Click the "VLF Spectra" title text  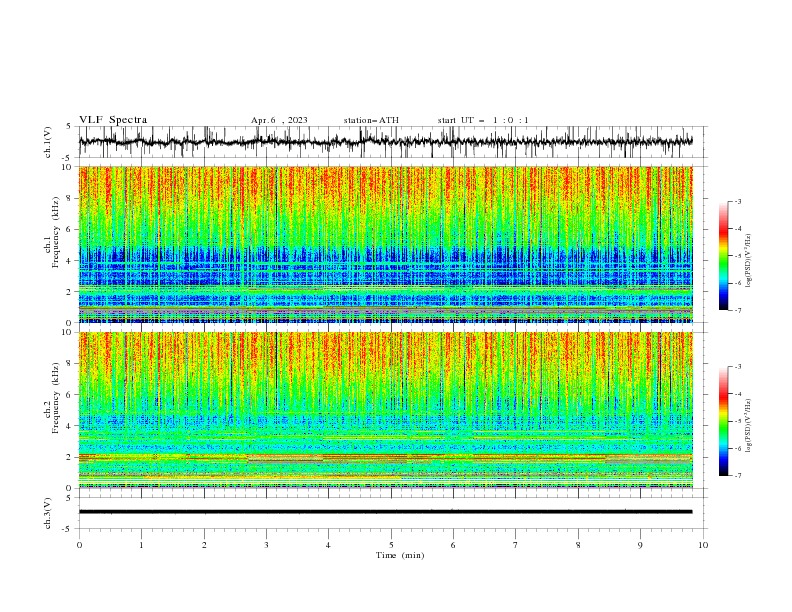tap(113, 120)
